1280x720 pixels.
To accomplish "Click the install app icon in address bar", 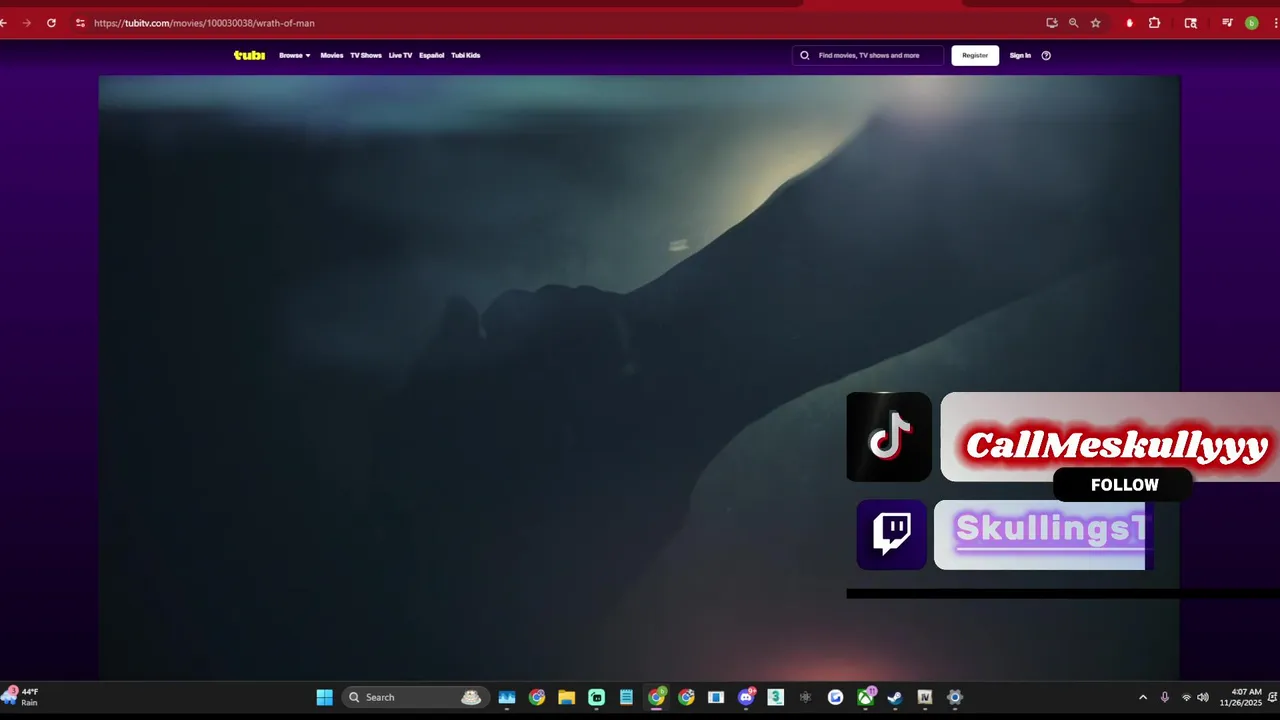I will click(x=1052, y=23).
